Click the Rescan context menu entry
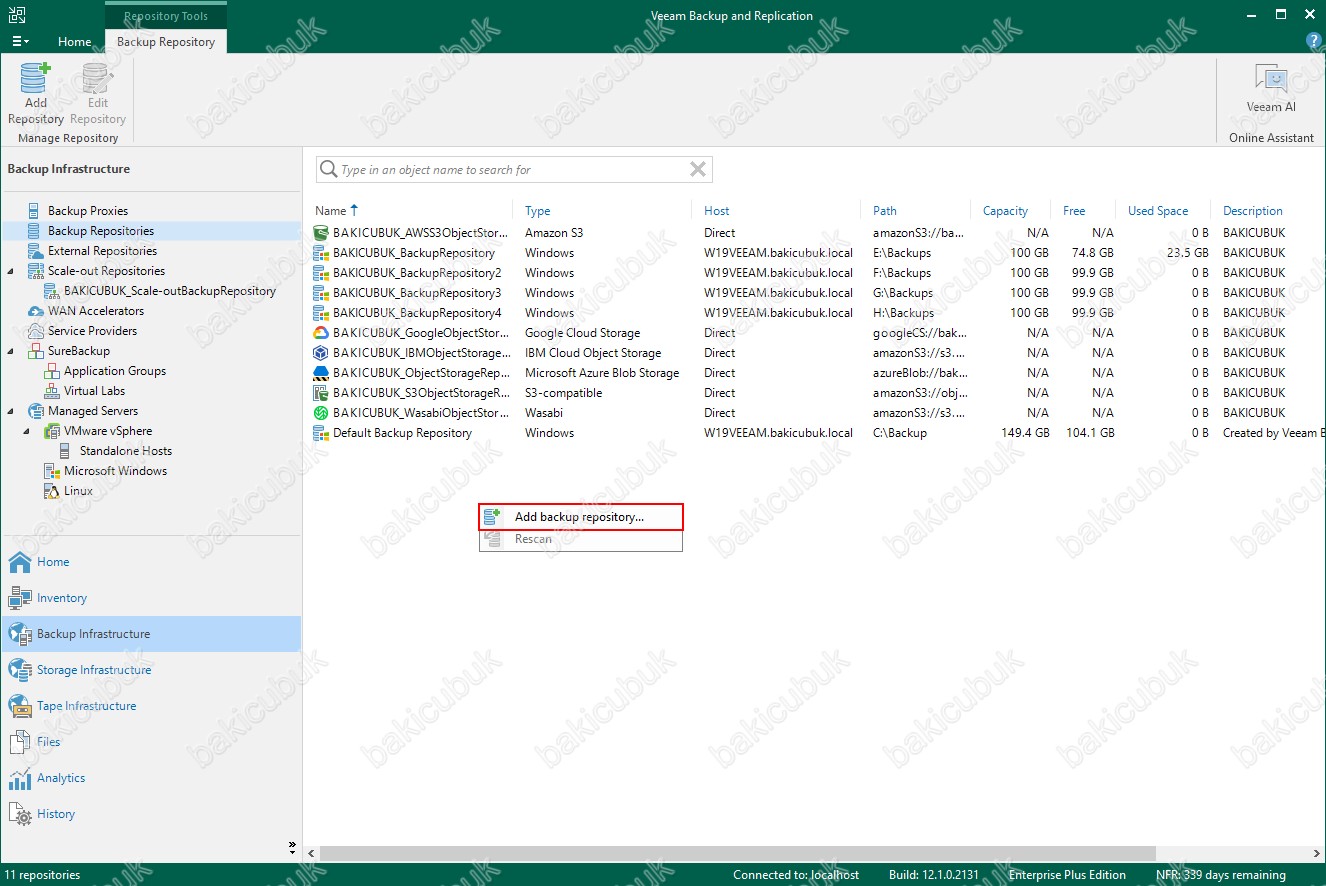Screen dimensions: 1326x886 point(581,539)
